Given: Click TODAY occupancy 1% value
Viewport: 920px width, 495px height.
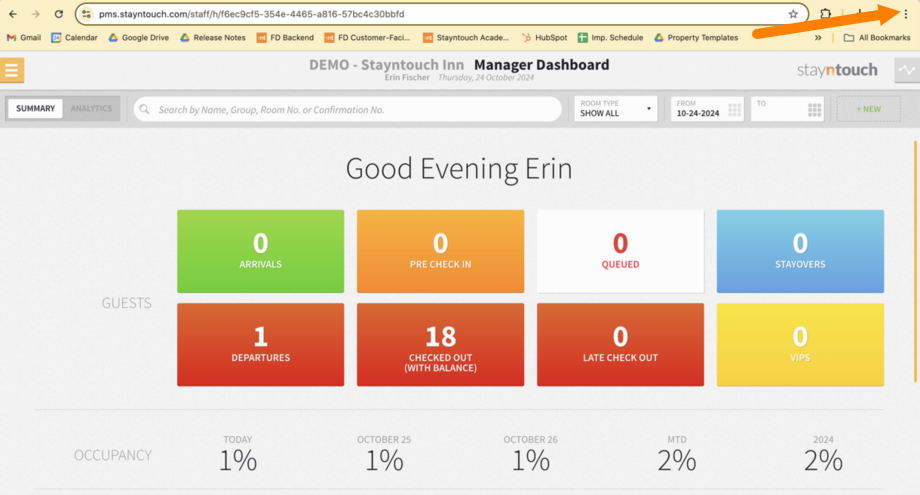Looking at the screenshot, I should click(x=238, y=460).
